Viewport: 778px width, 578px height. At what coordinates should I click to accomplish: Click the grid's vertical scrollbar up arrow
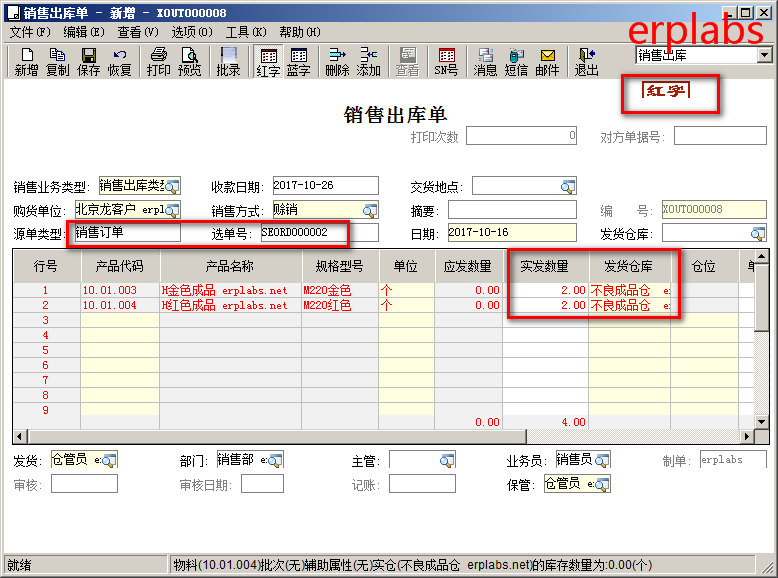(761, 257)
